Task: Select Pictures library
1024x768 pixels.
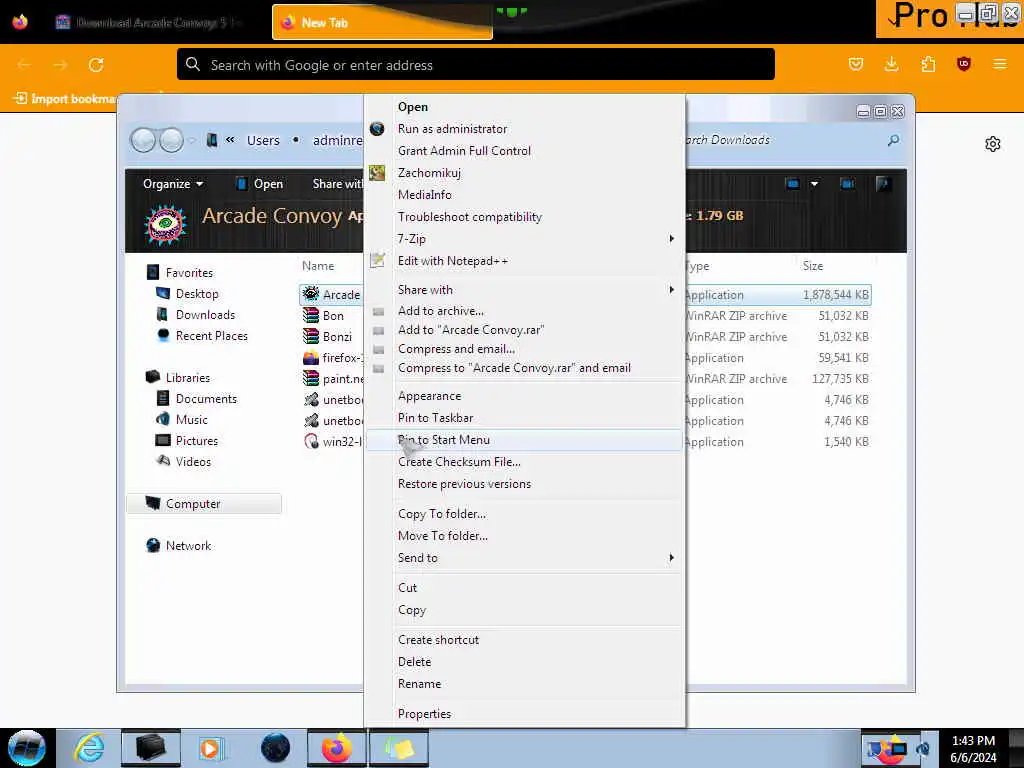Action: (187, 440)
